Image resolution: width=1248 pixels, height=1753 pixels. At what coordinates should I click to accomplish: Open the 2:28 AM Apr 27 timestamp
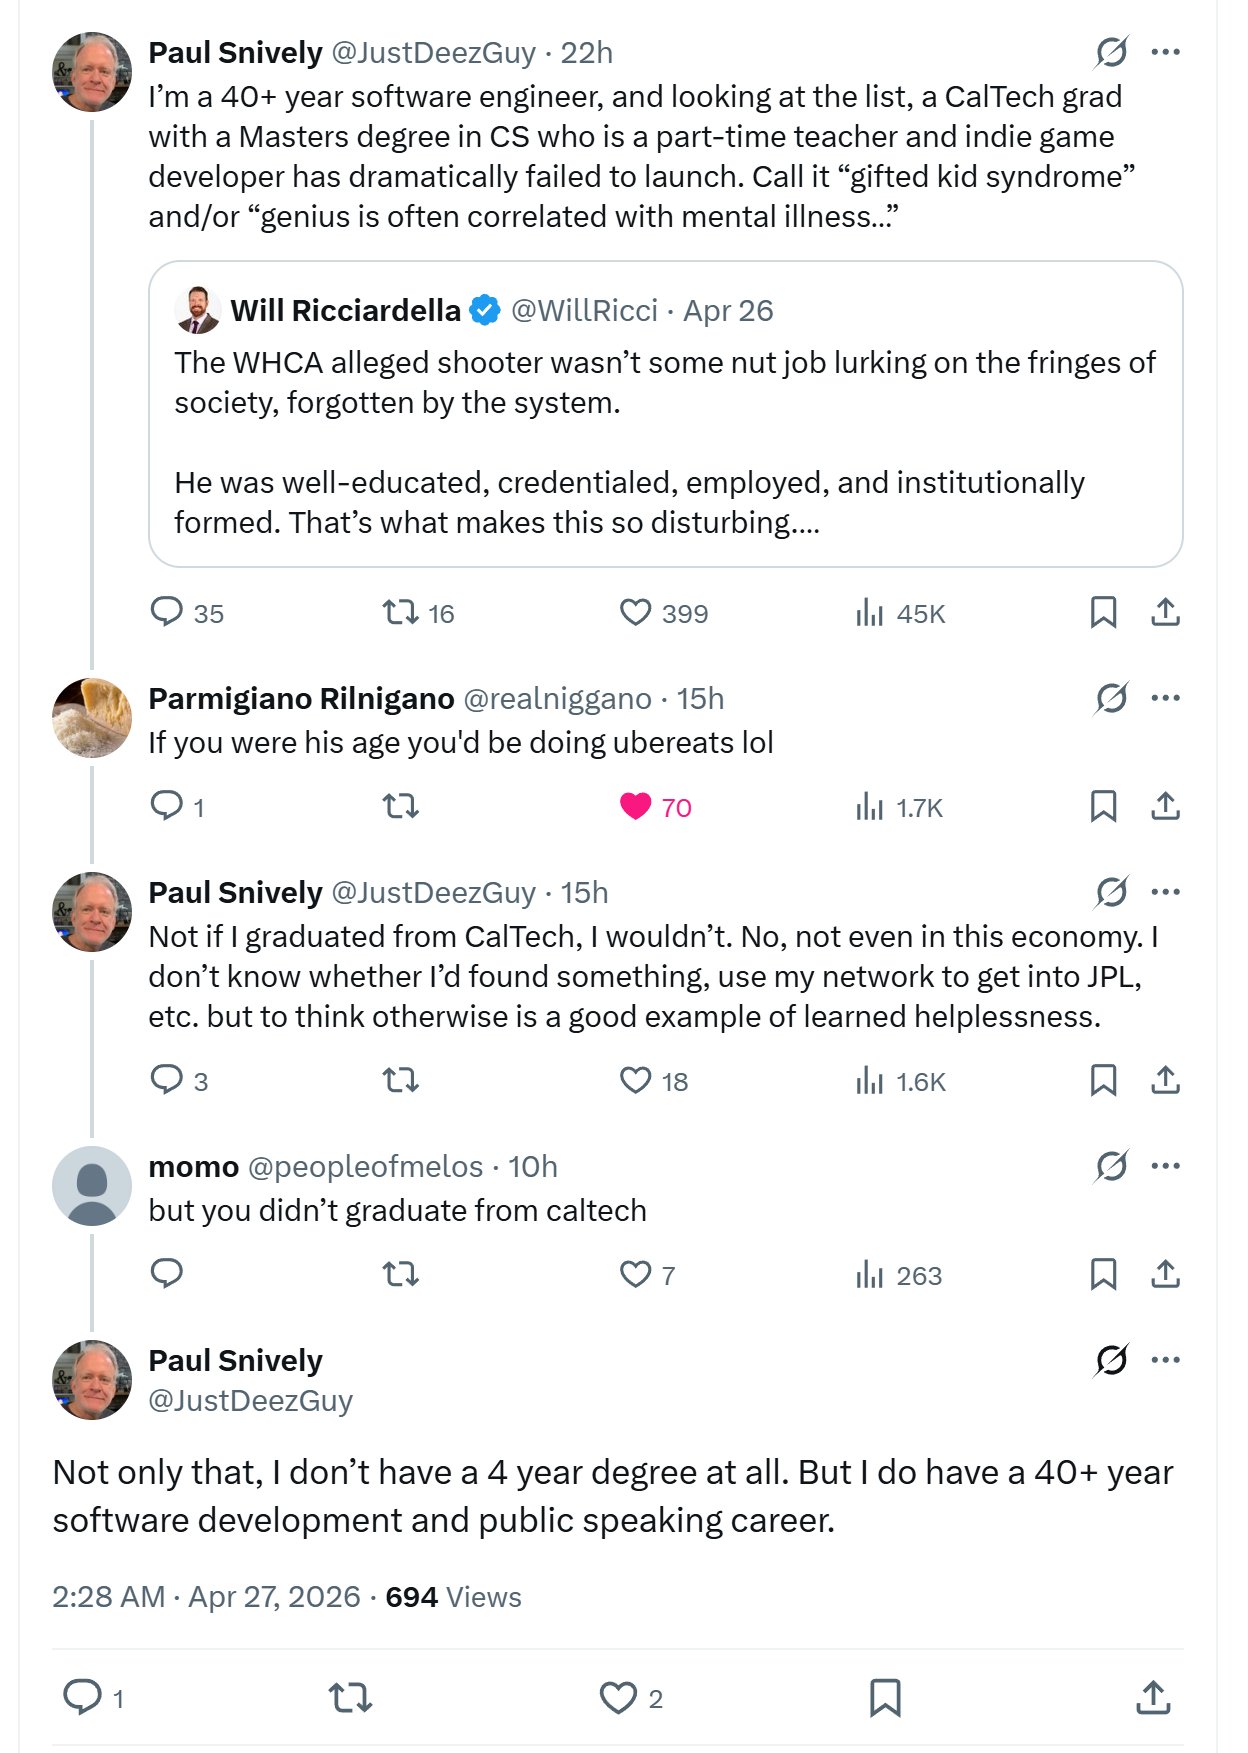click(x=206, y=1597)
